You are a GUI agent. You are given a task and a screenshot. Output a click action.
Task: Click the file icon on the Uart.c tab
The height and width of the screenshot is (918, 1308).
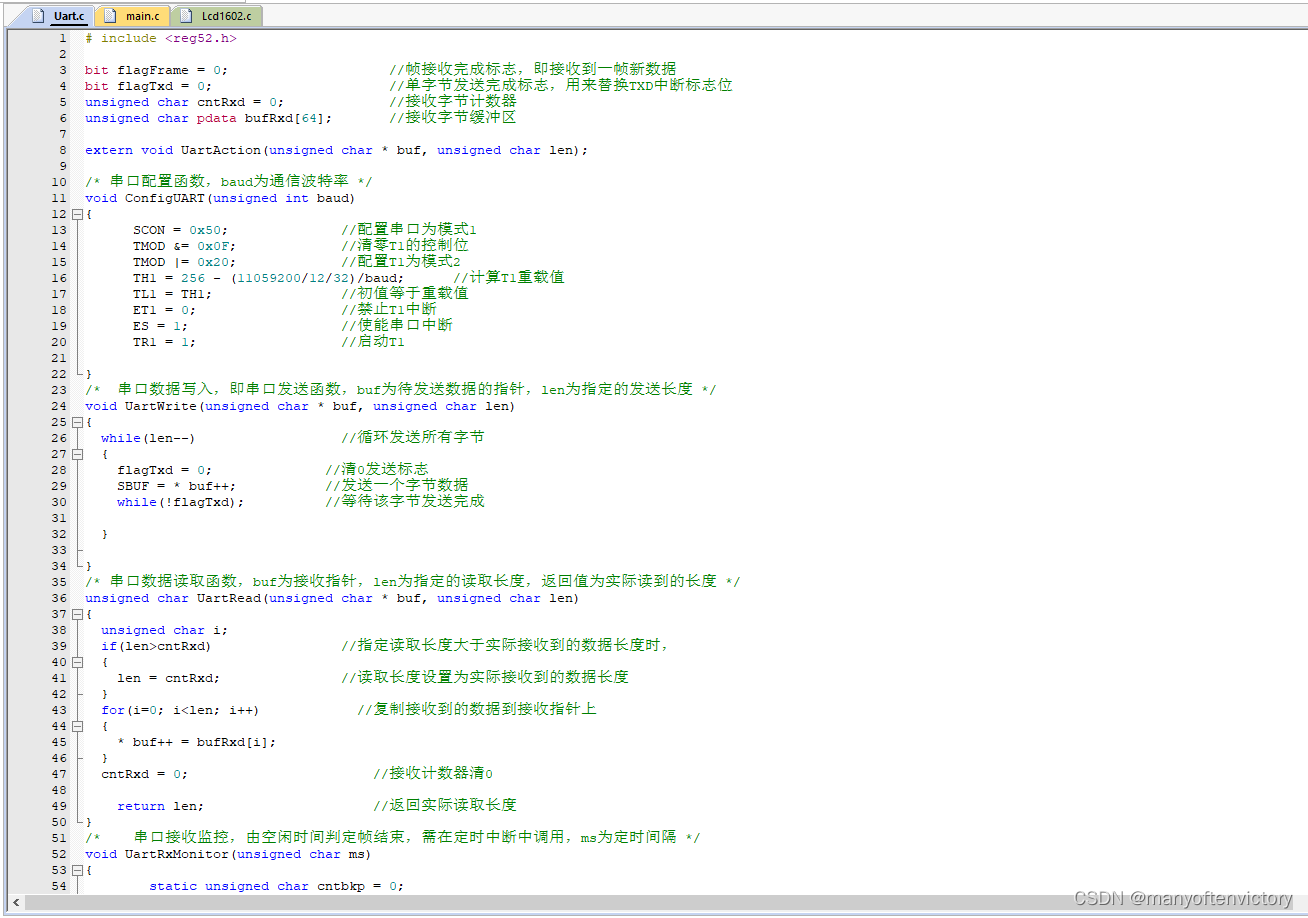tap(38, 16)
